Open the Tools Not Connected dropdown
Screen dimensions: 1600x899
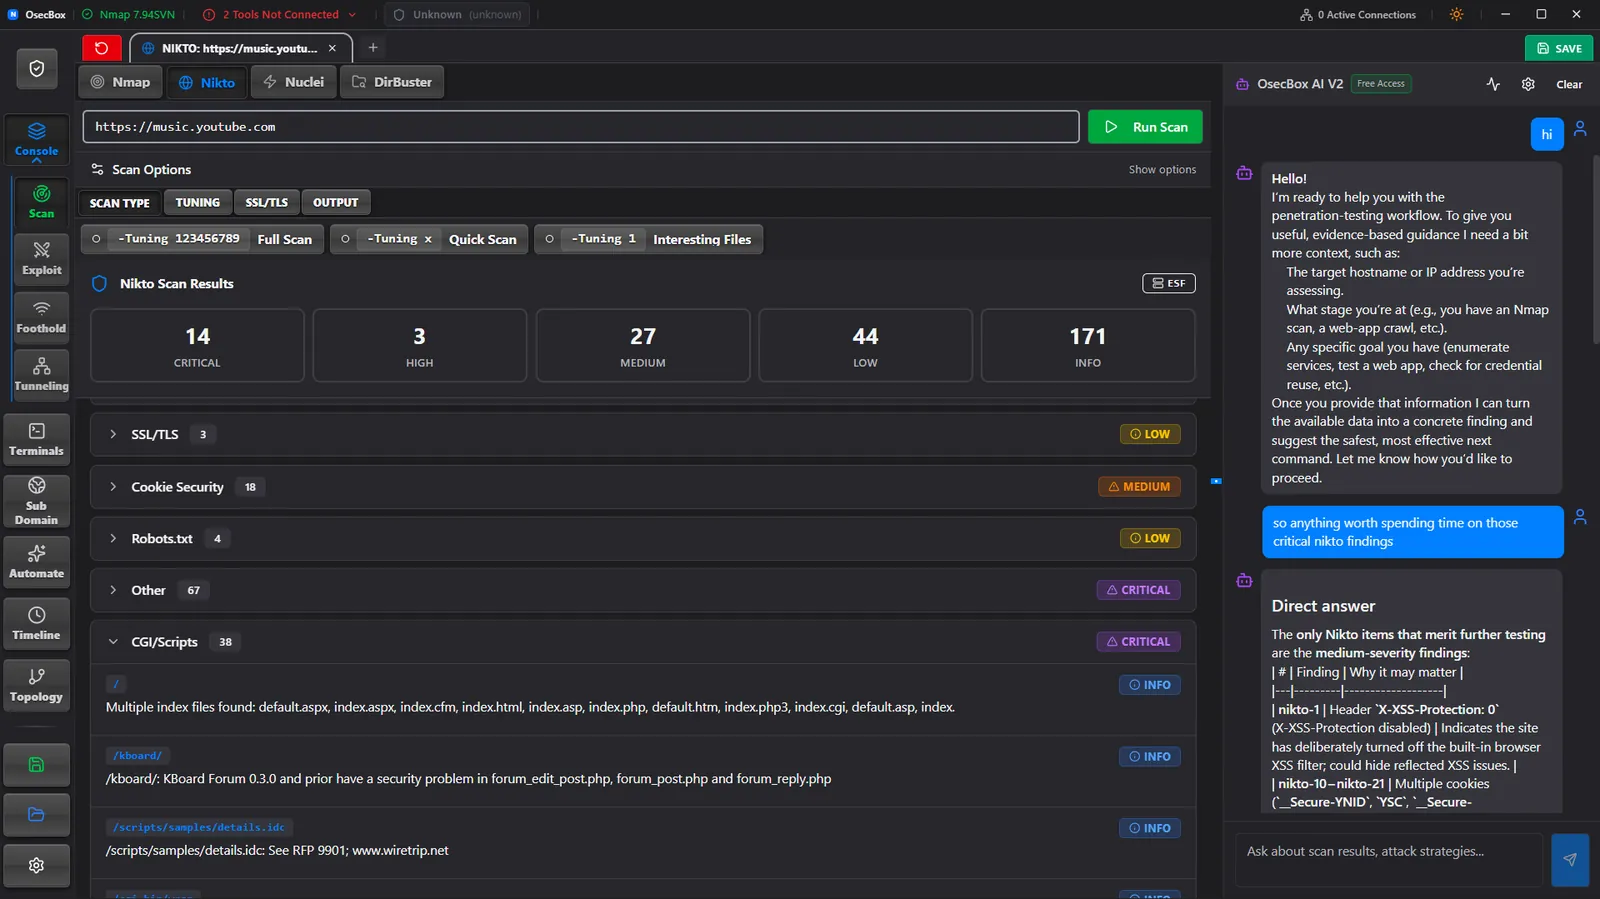280,15
